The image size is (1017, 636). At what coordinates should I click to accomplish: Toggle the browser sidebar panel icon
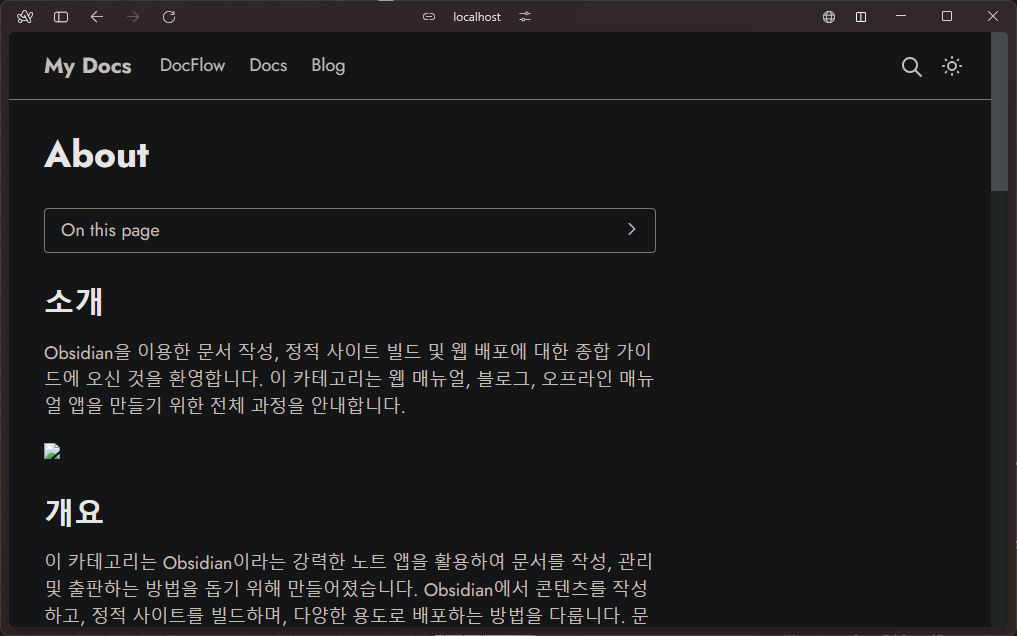61,17
